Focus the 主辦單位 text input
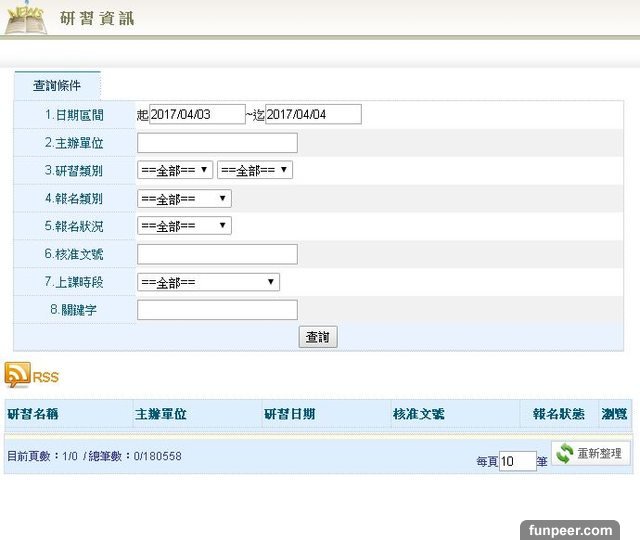Screen dimensions: 640x540 click(217, 143)
